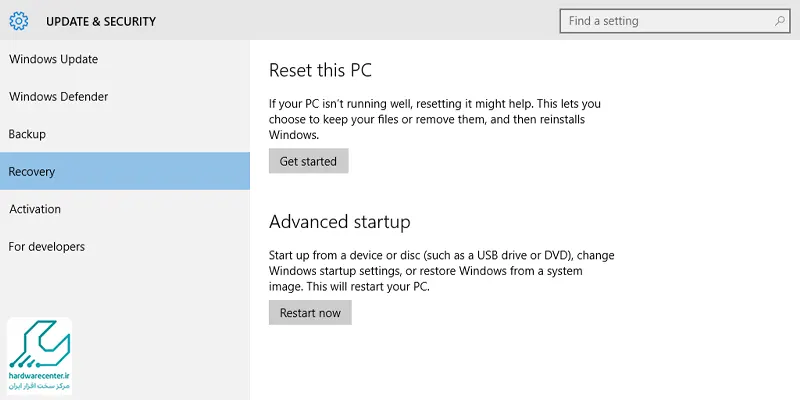Click the Persian caption below hardwarecenter.ir

40,386
